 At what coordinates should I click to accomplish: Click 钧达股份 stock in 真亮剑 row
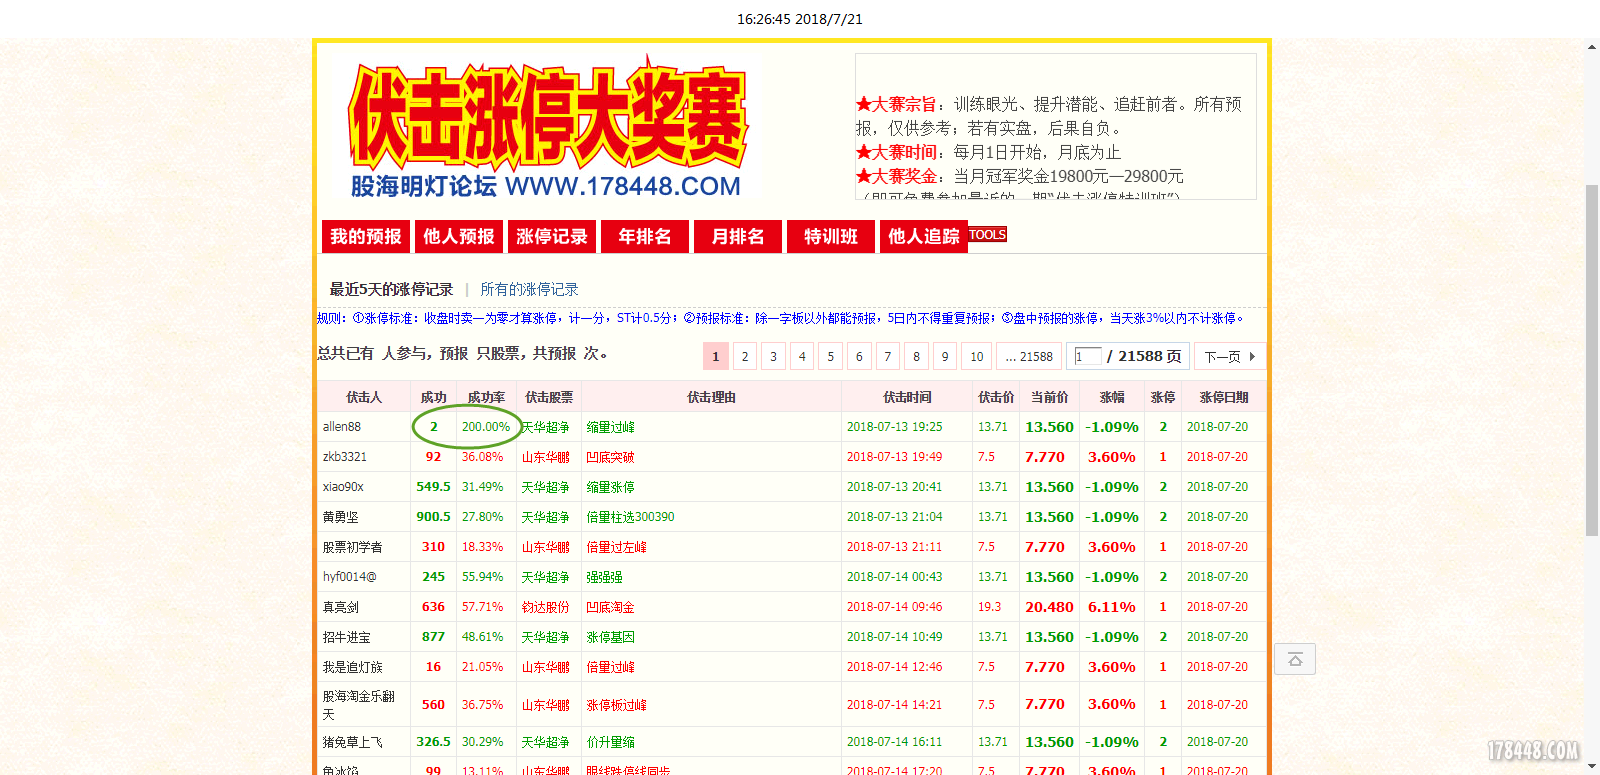pyautogui.click(x=545, y=607)
